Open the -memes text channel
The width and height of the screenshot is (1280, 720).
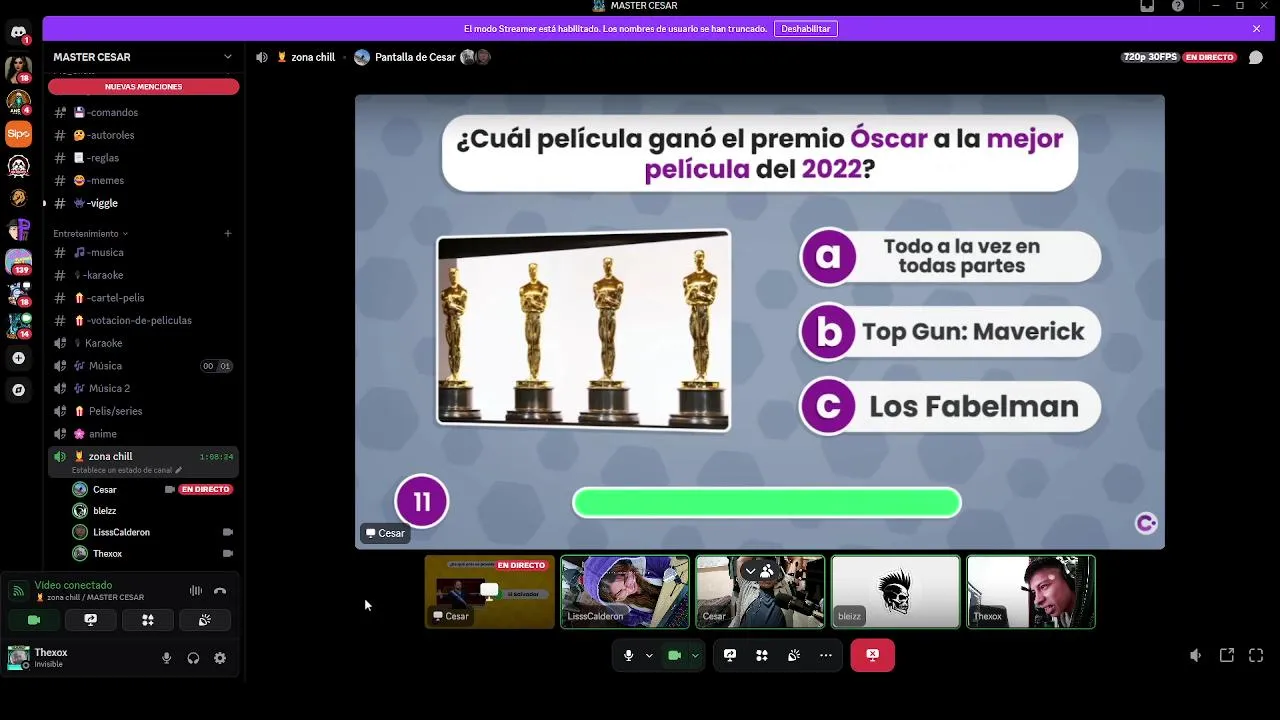pos(143,180)
